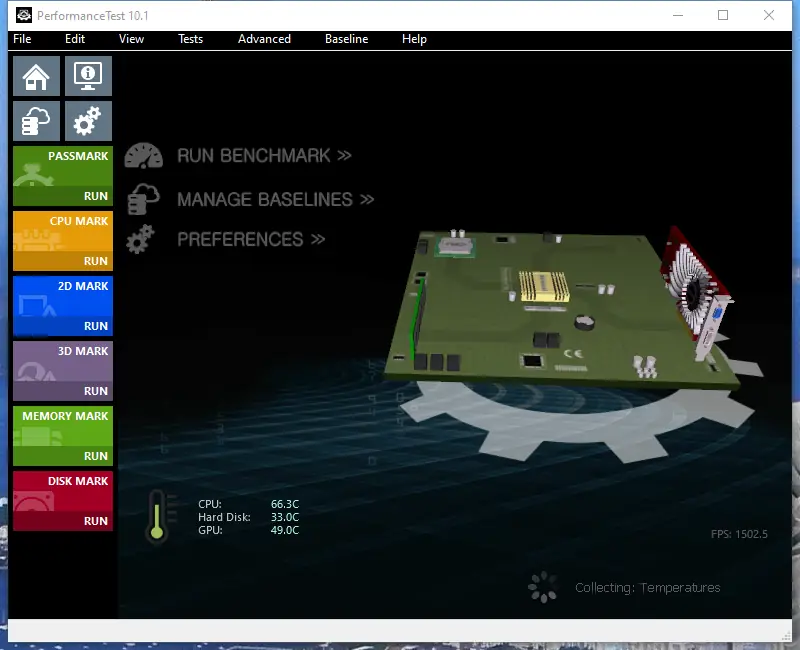Click the RUN BENCHMARK link
Viewport: 800px width, 650px height.
pyautogui.click(x=264, y=156)
